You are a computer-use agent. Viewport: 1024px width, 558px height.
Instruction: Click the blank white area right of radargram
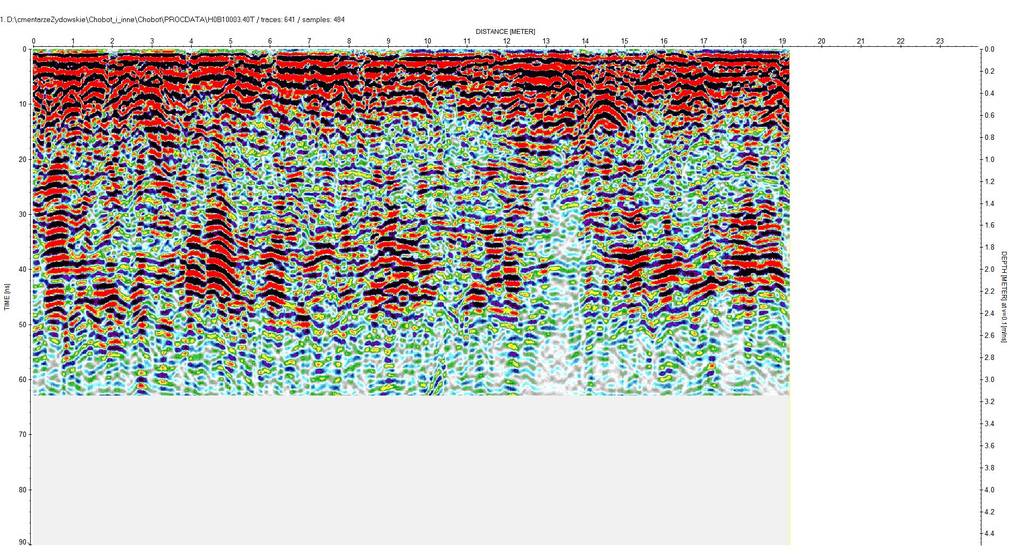(880, 300)
